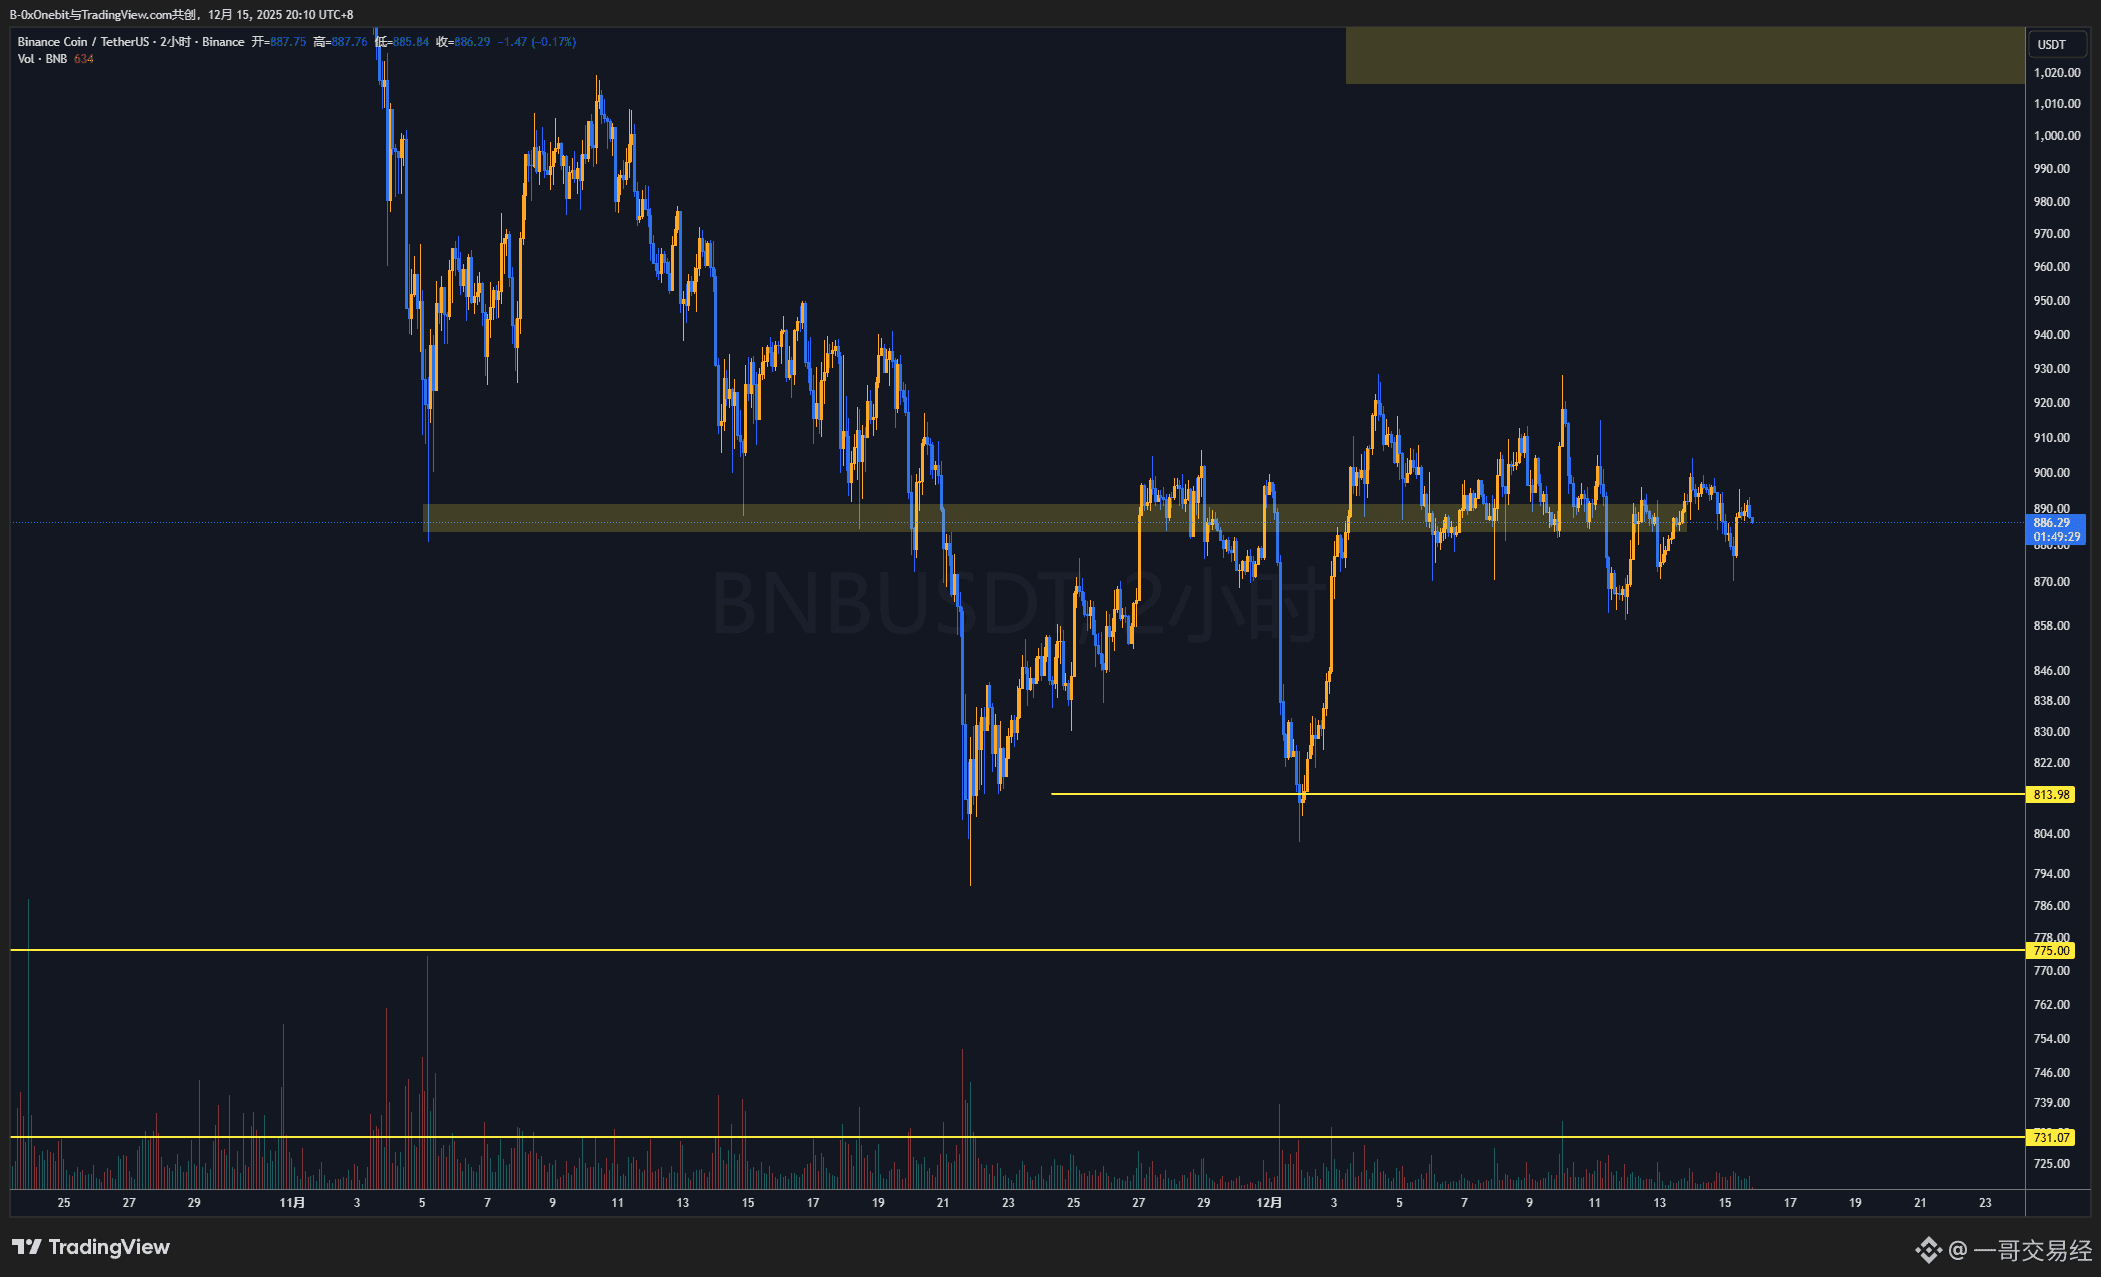Click the Binance logo icon in watermark
2101x1277 pixels.
1928,1250
